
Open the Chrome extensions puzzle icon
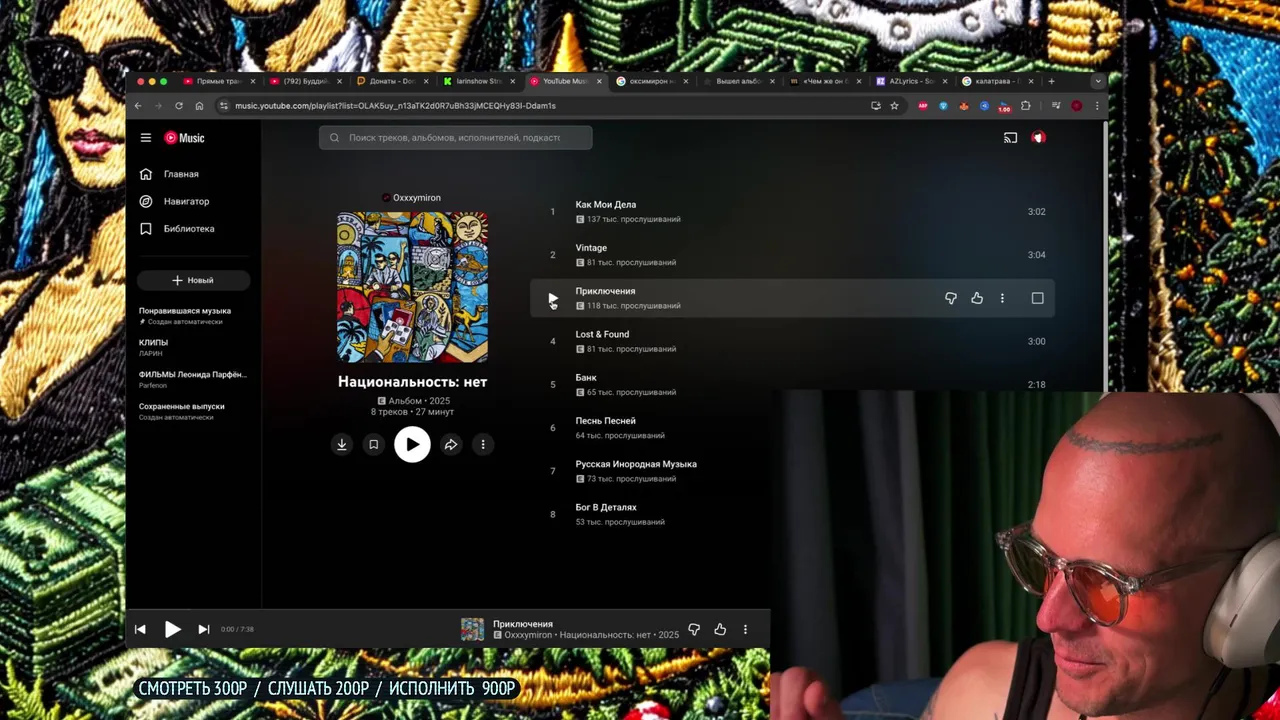pyautogui.click(x=1025, y=105)
